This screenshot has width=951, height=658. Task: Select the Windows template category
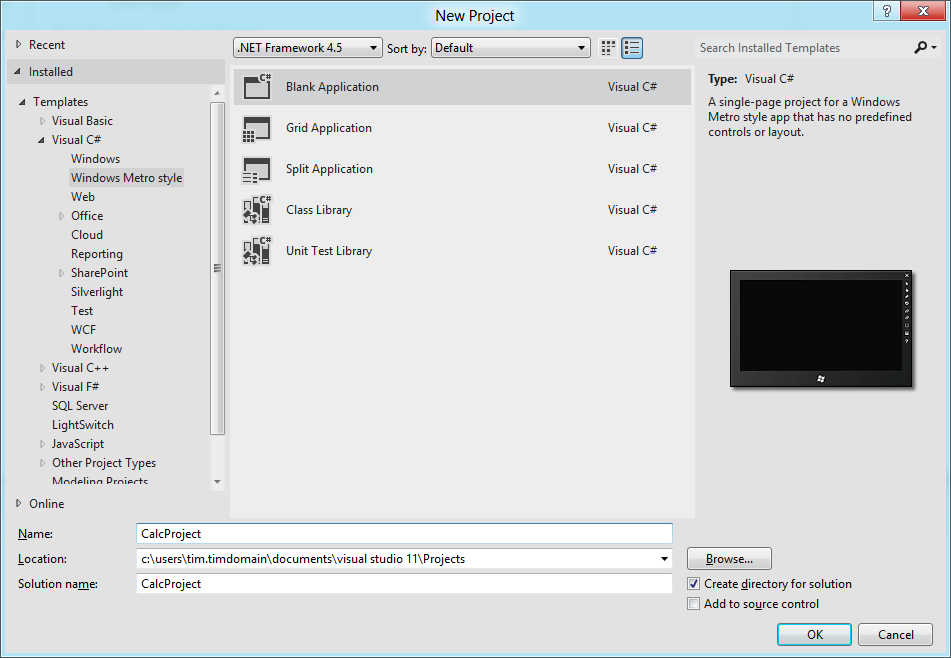(95, 159)
